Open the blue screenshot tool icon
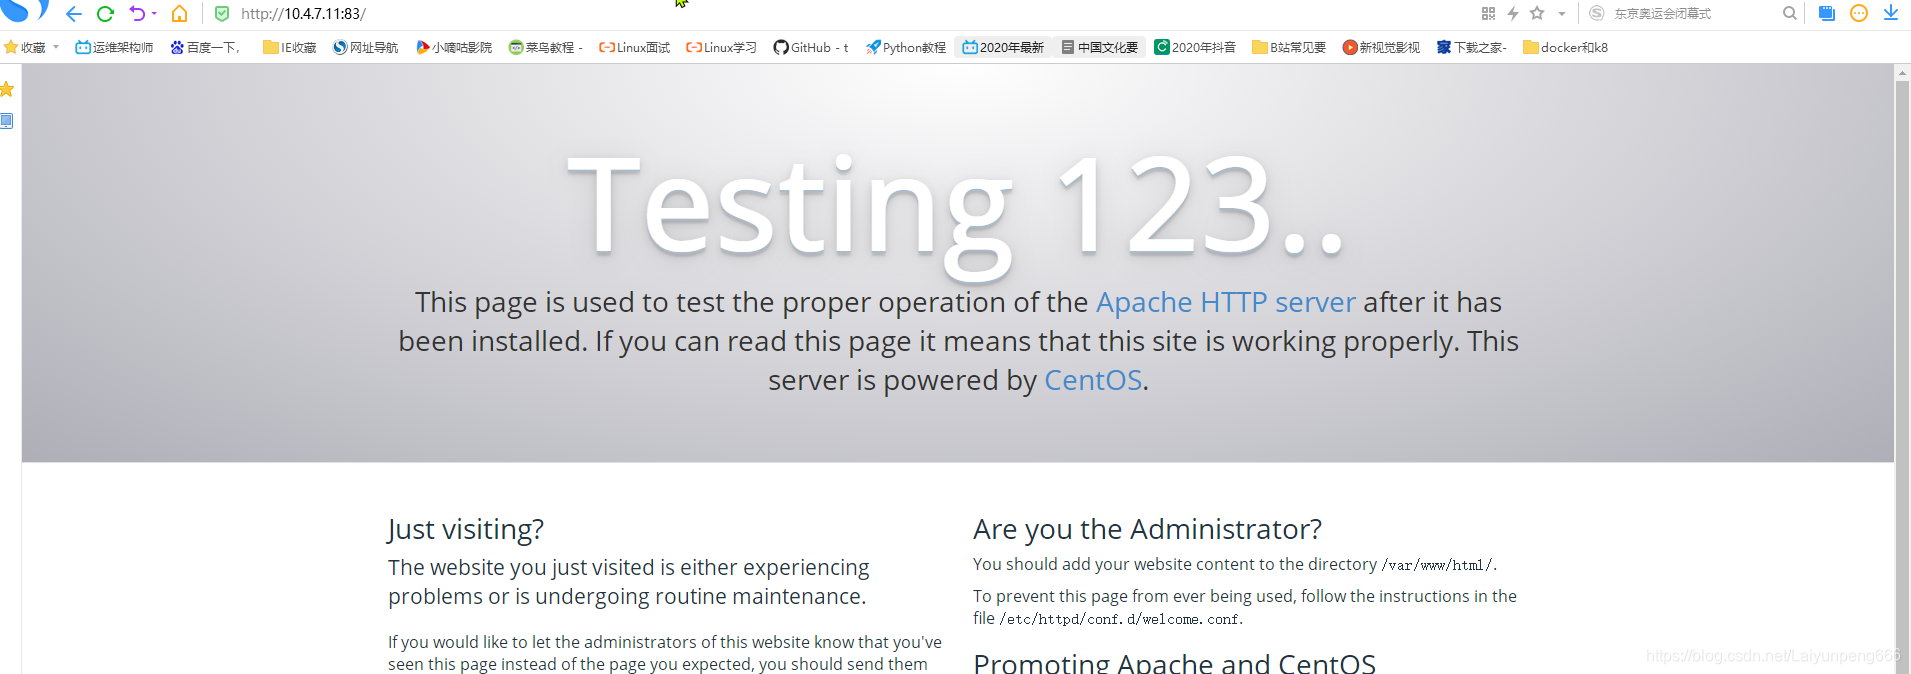 1827,13
